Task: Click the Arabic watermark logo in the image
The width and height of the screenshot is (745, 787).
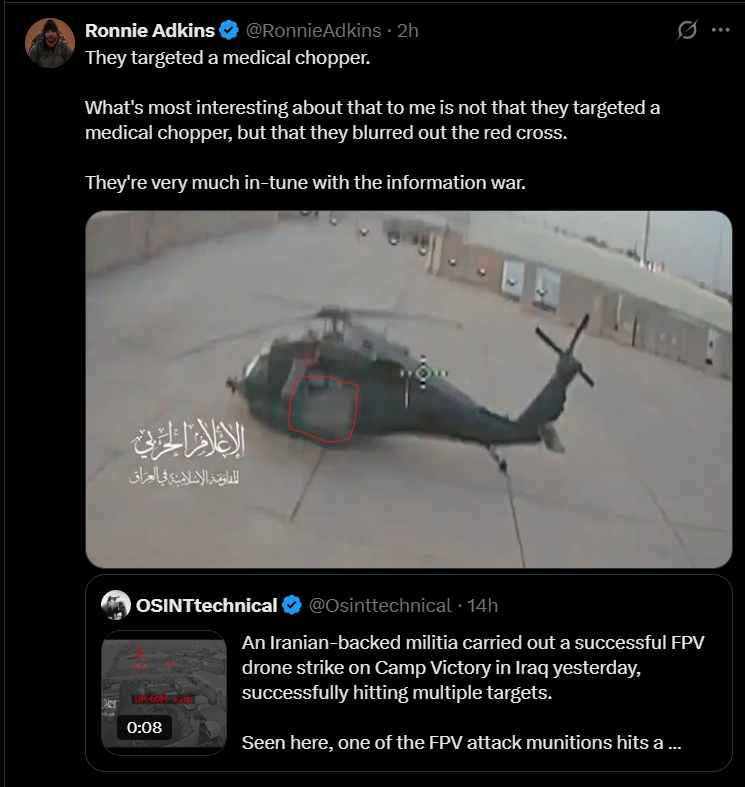Action: [x=187, y=452]
